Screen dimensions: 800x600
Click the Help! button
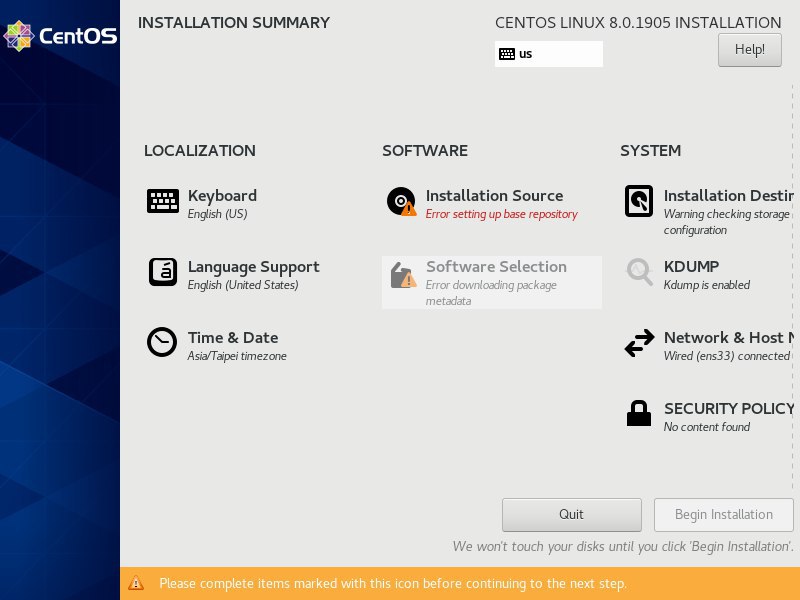point(749,49)
